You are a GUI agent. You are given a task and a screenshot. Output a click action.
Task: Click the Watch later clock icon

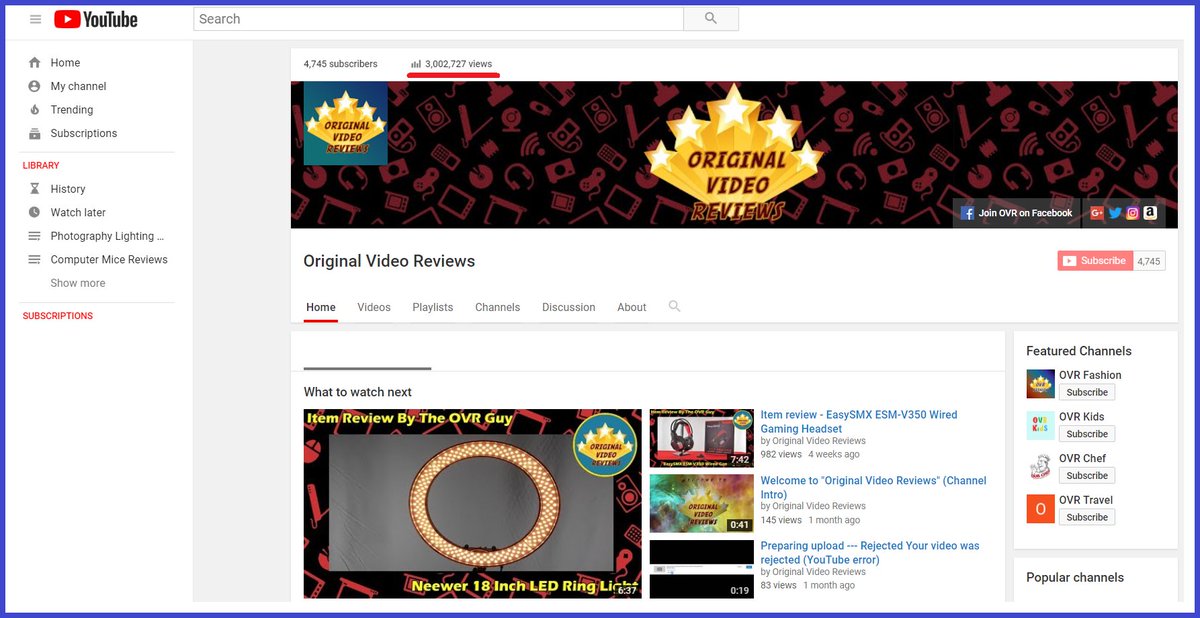(35, 212)
